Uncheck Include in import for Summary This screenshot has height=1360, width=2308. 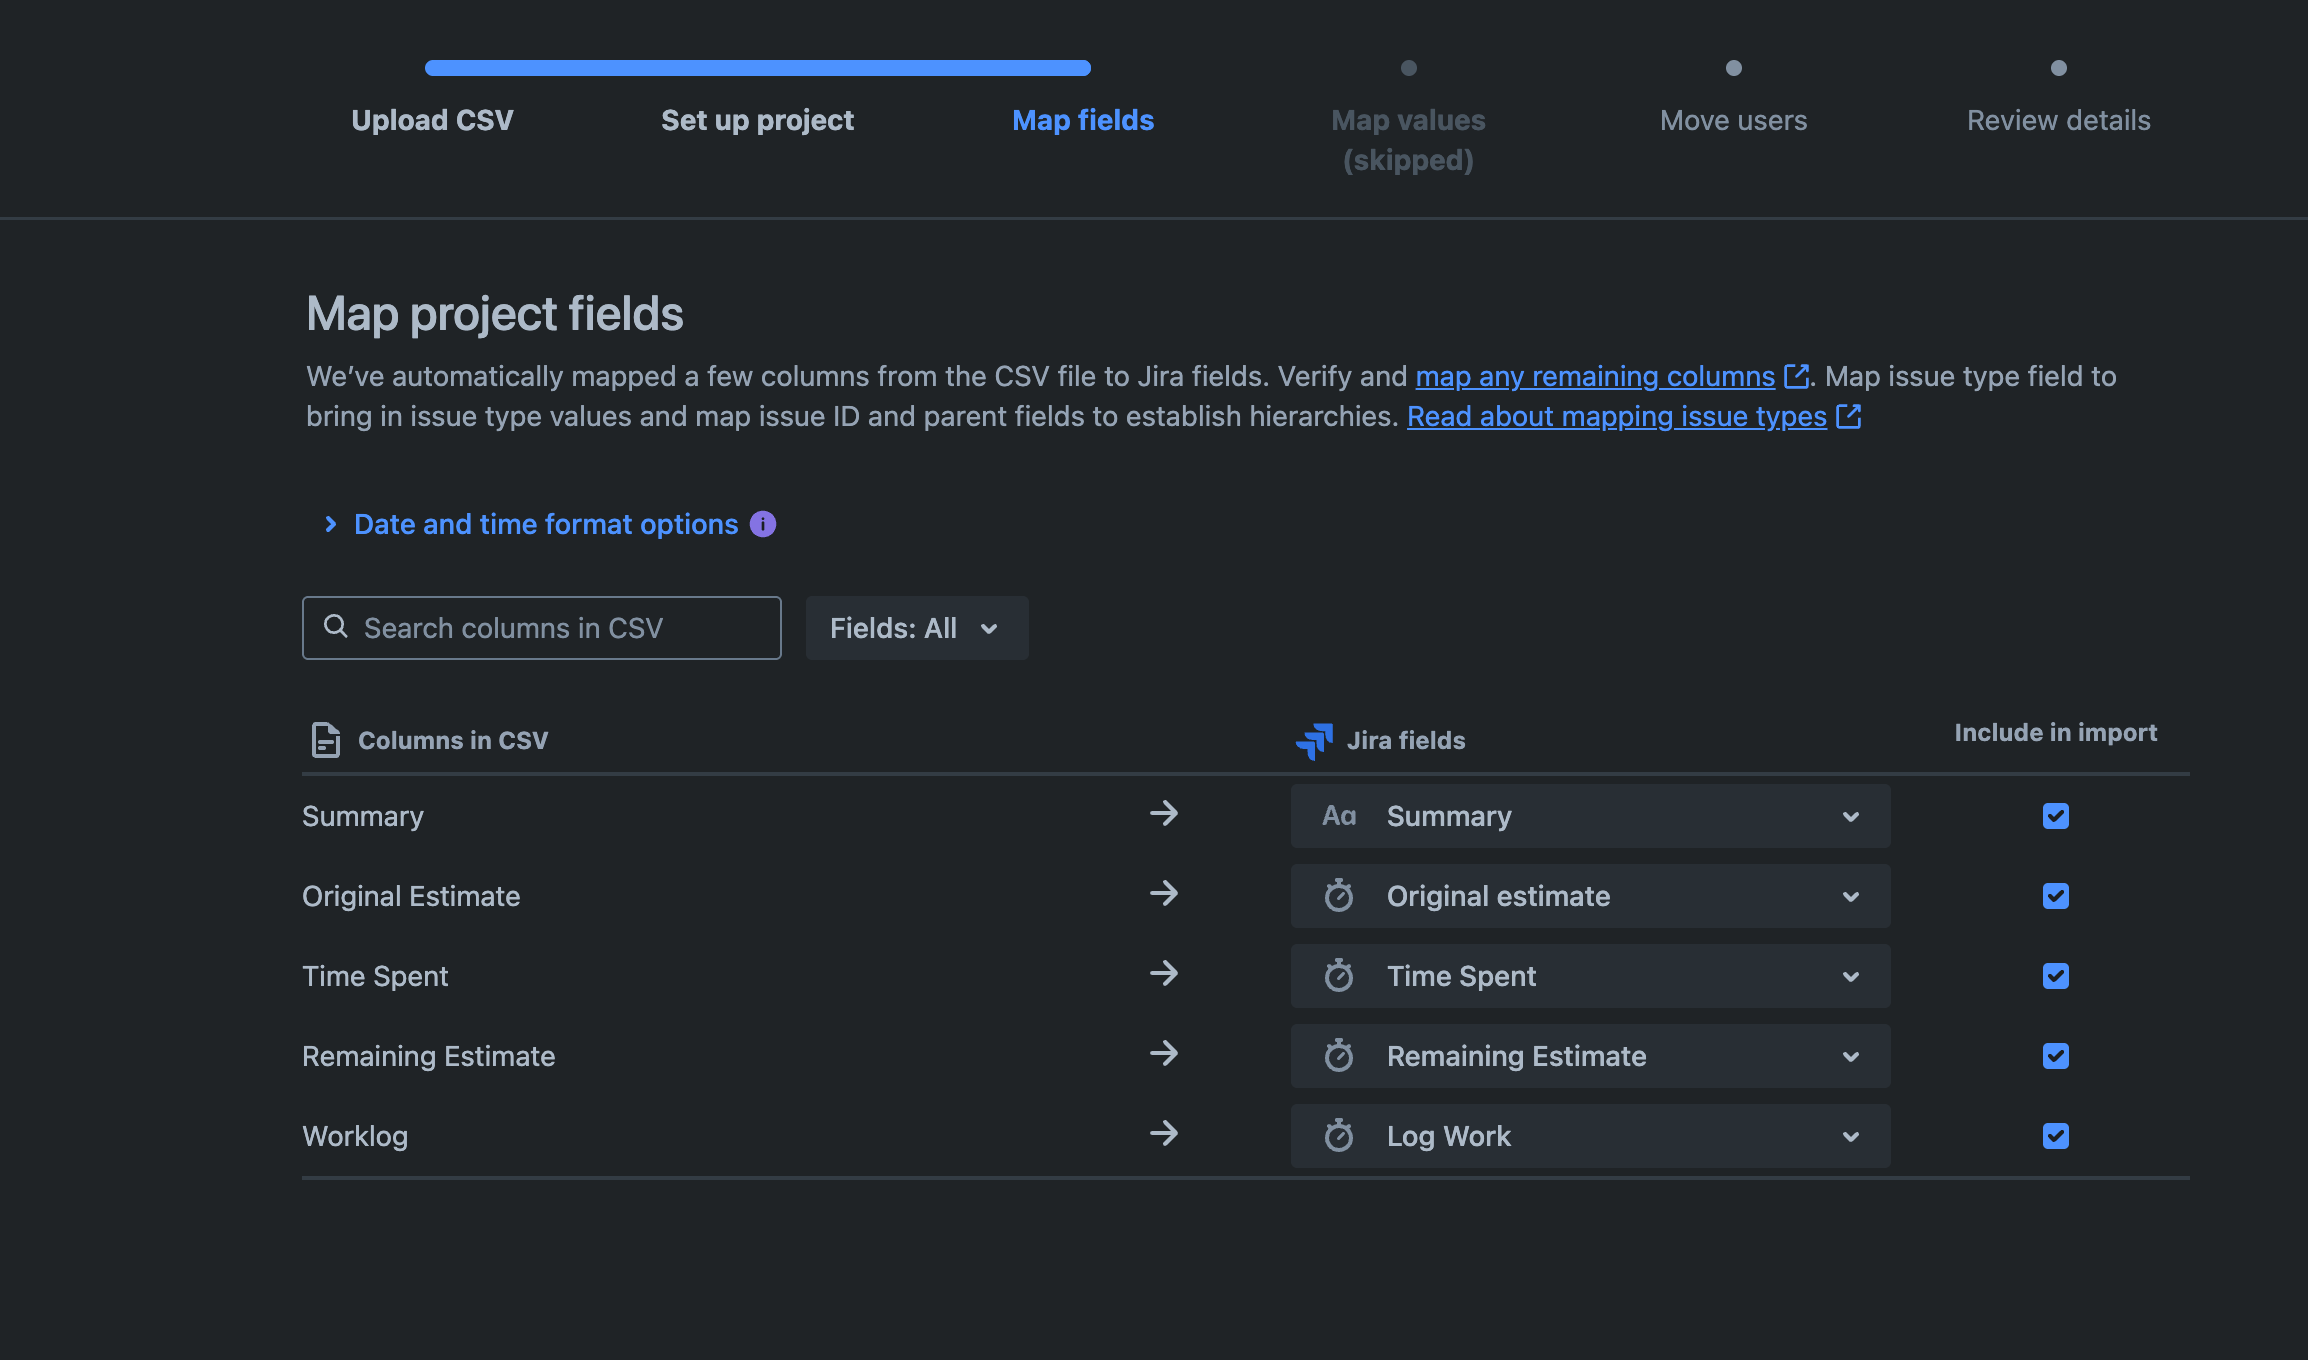click(2056, 816)
